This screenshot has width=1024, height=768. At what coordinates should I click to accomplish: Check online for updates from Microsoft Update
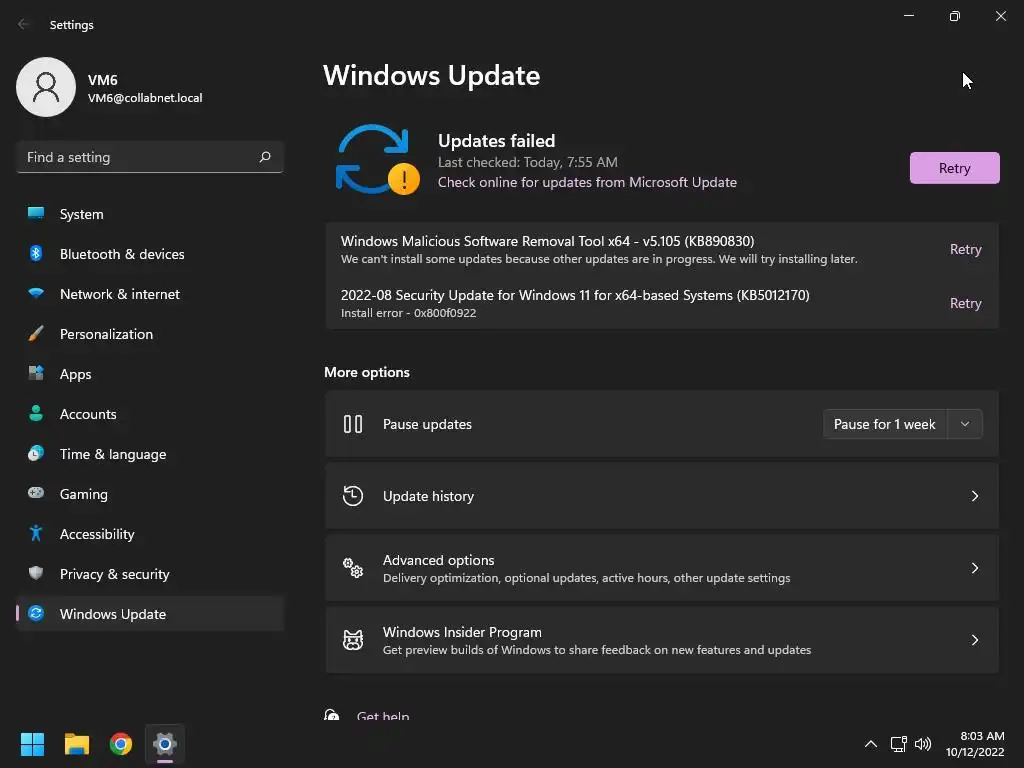point(587,182)
